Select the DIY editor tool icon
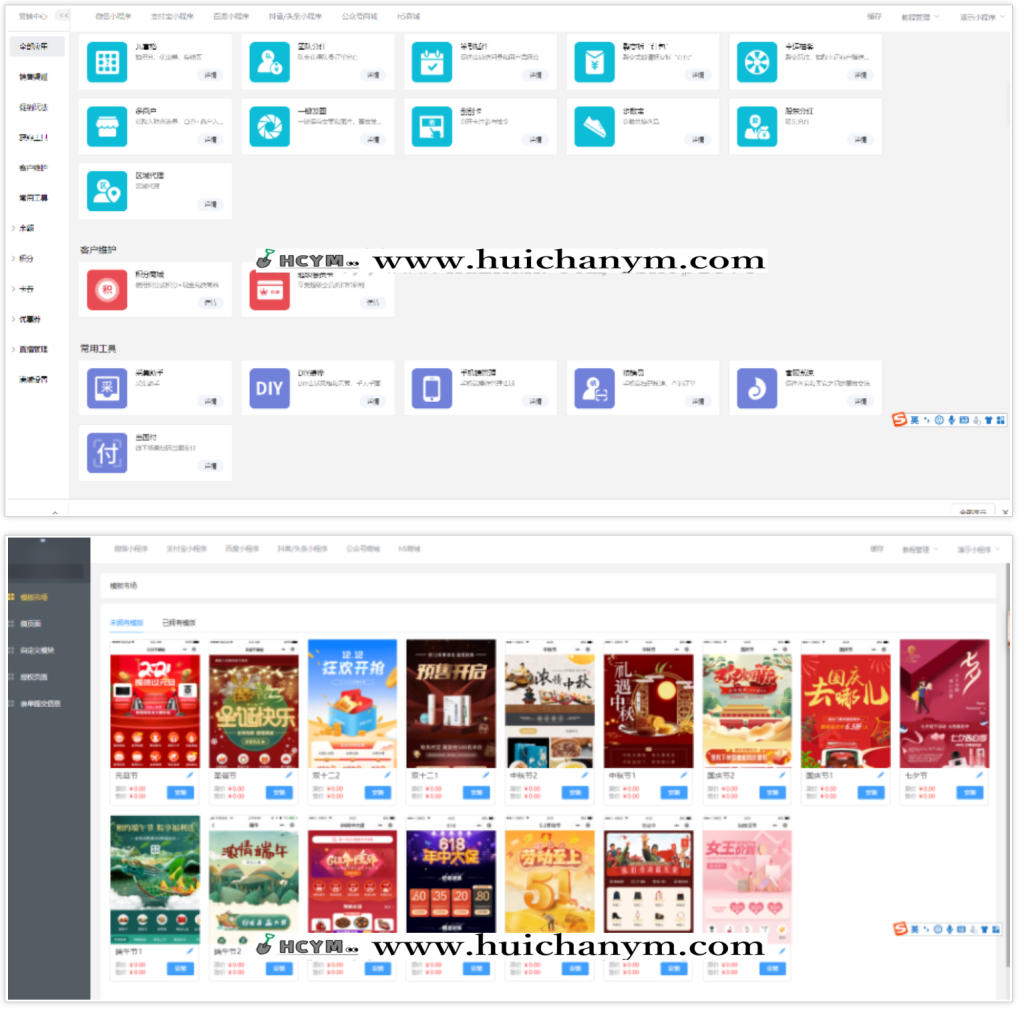 269,388
